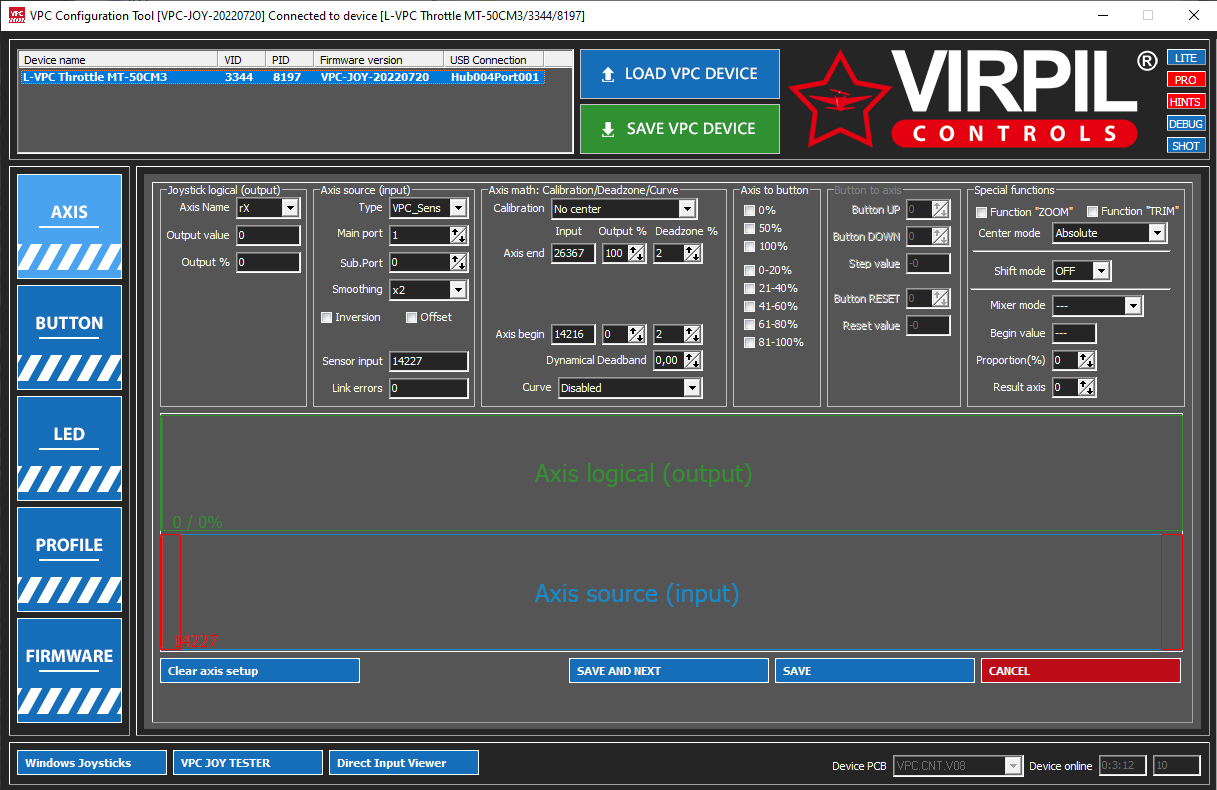Check the 61-80% range box

point(749,325)
